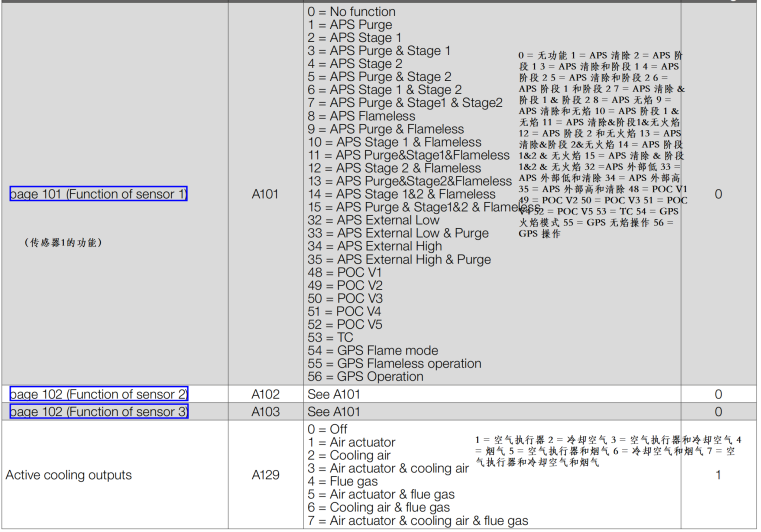This screenshot has height=532, width=761.
Task: Click the Chinese annotation '(传感器1的功能)'
Action: 63,242
